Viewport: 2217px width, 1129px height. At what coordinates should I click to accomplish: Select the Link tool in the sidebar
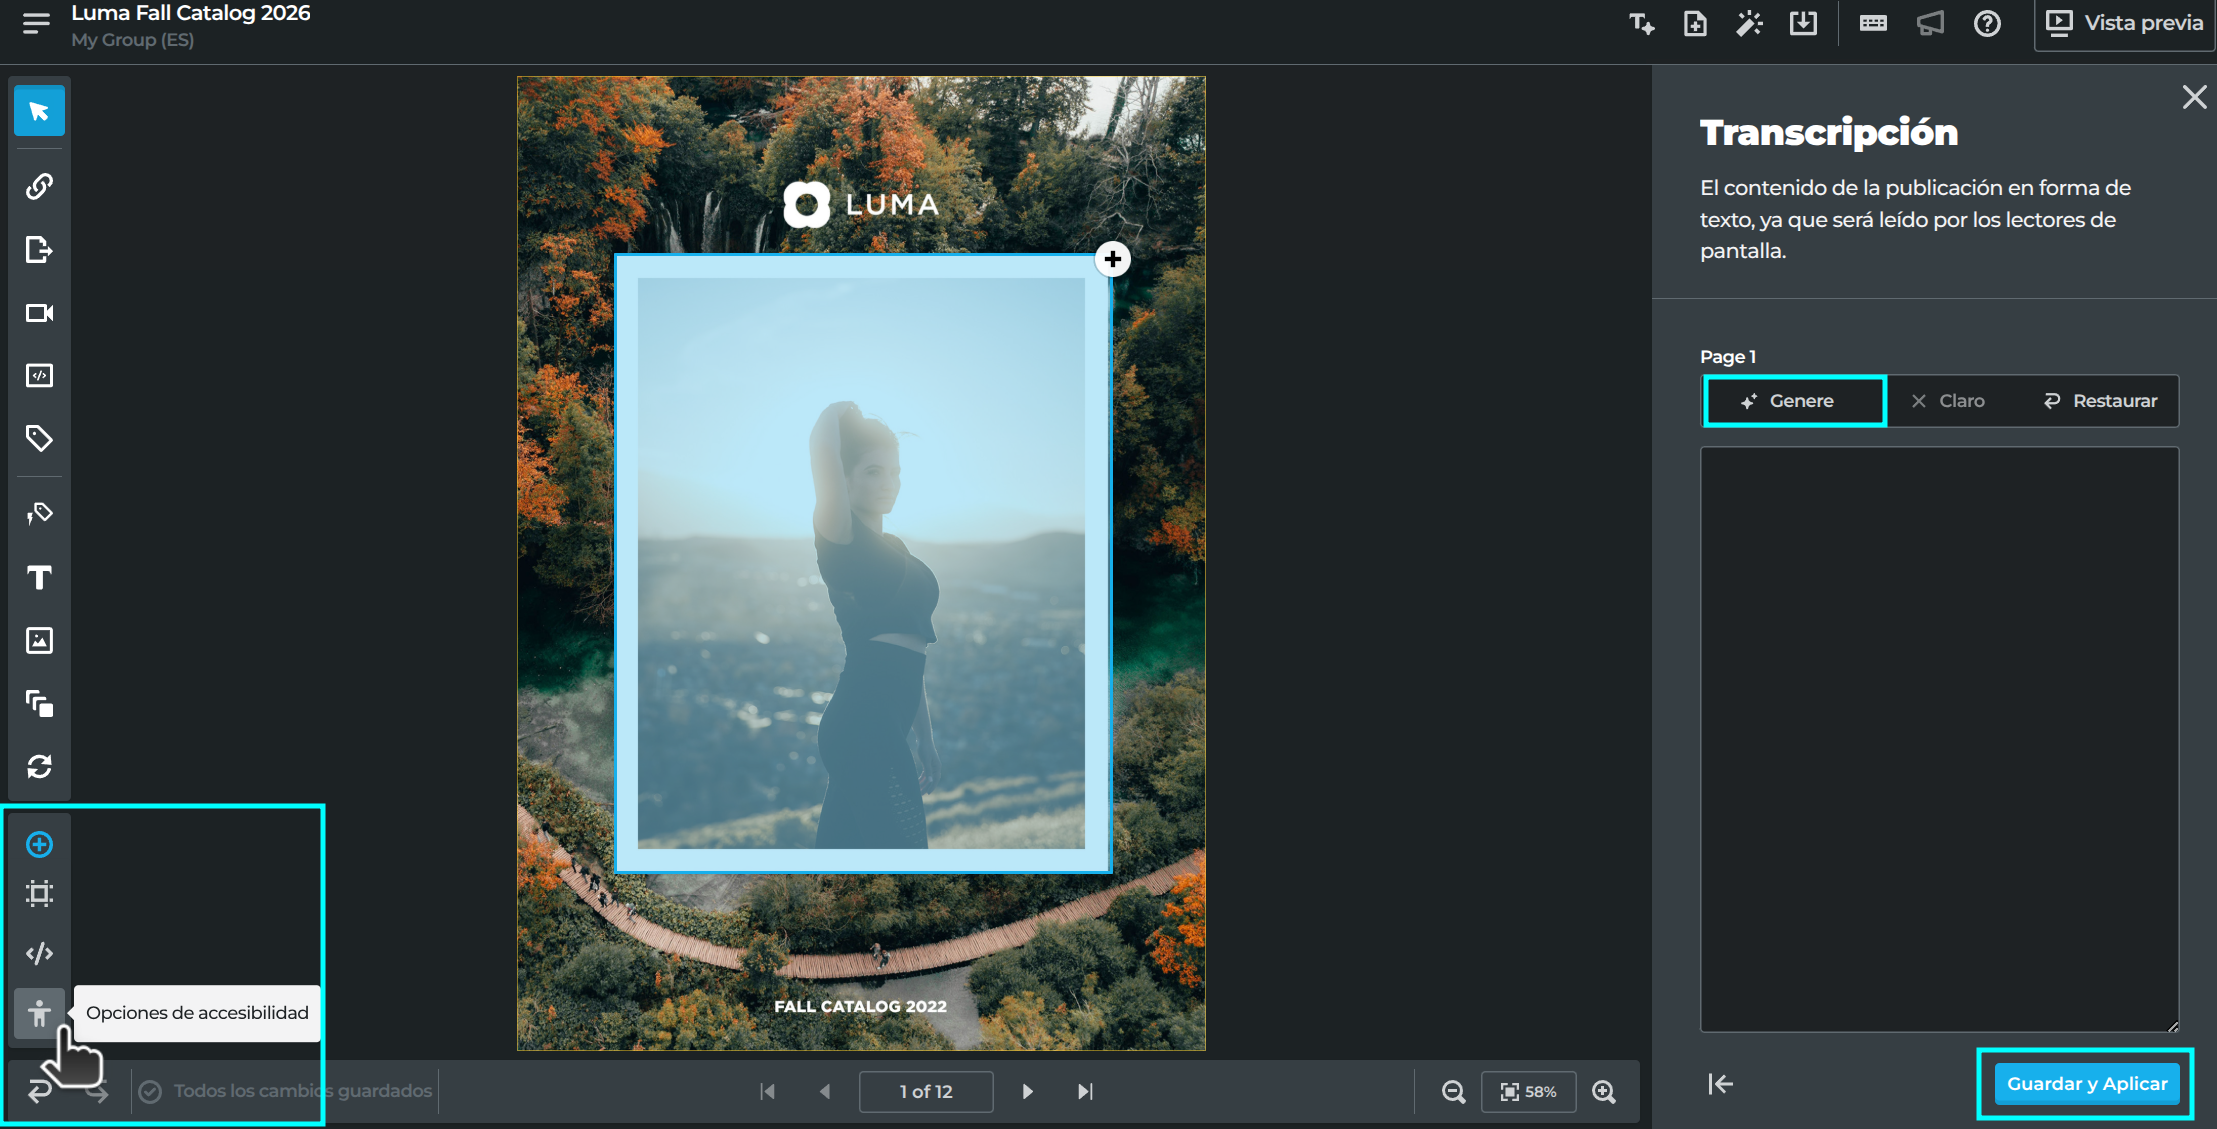39,186
